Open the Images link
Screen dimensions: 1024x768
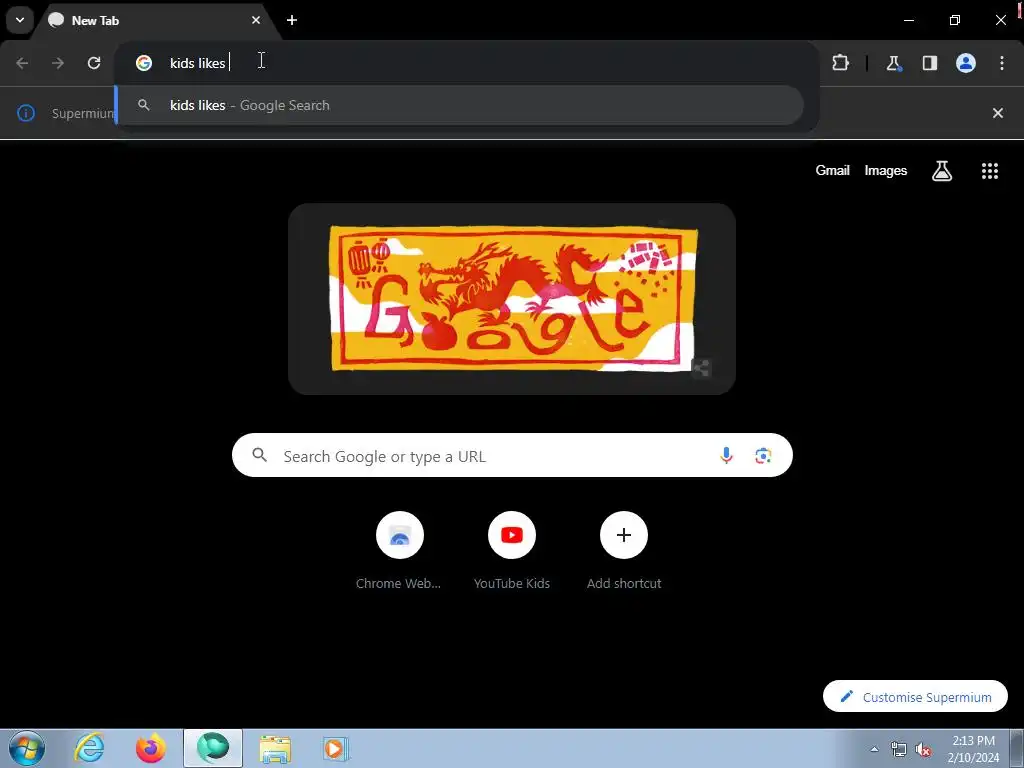click(x=886, y=170)
